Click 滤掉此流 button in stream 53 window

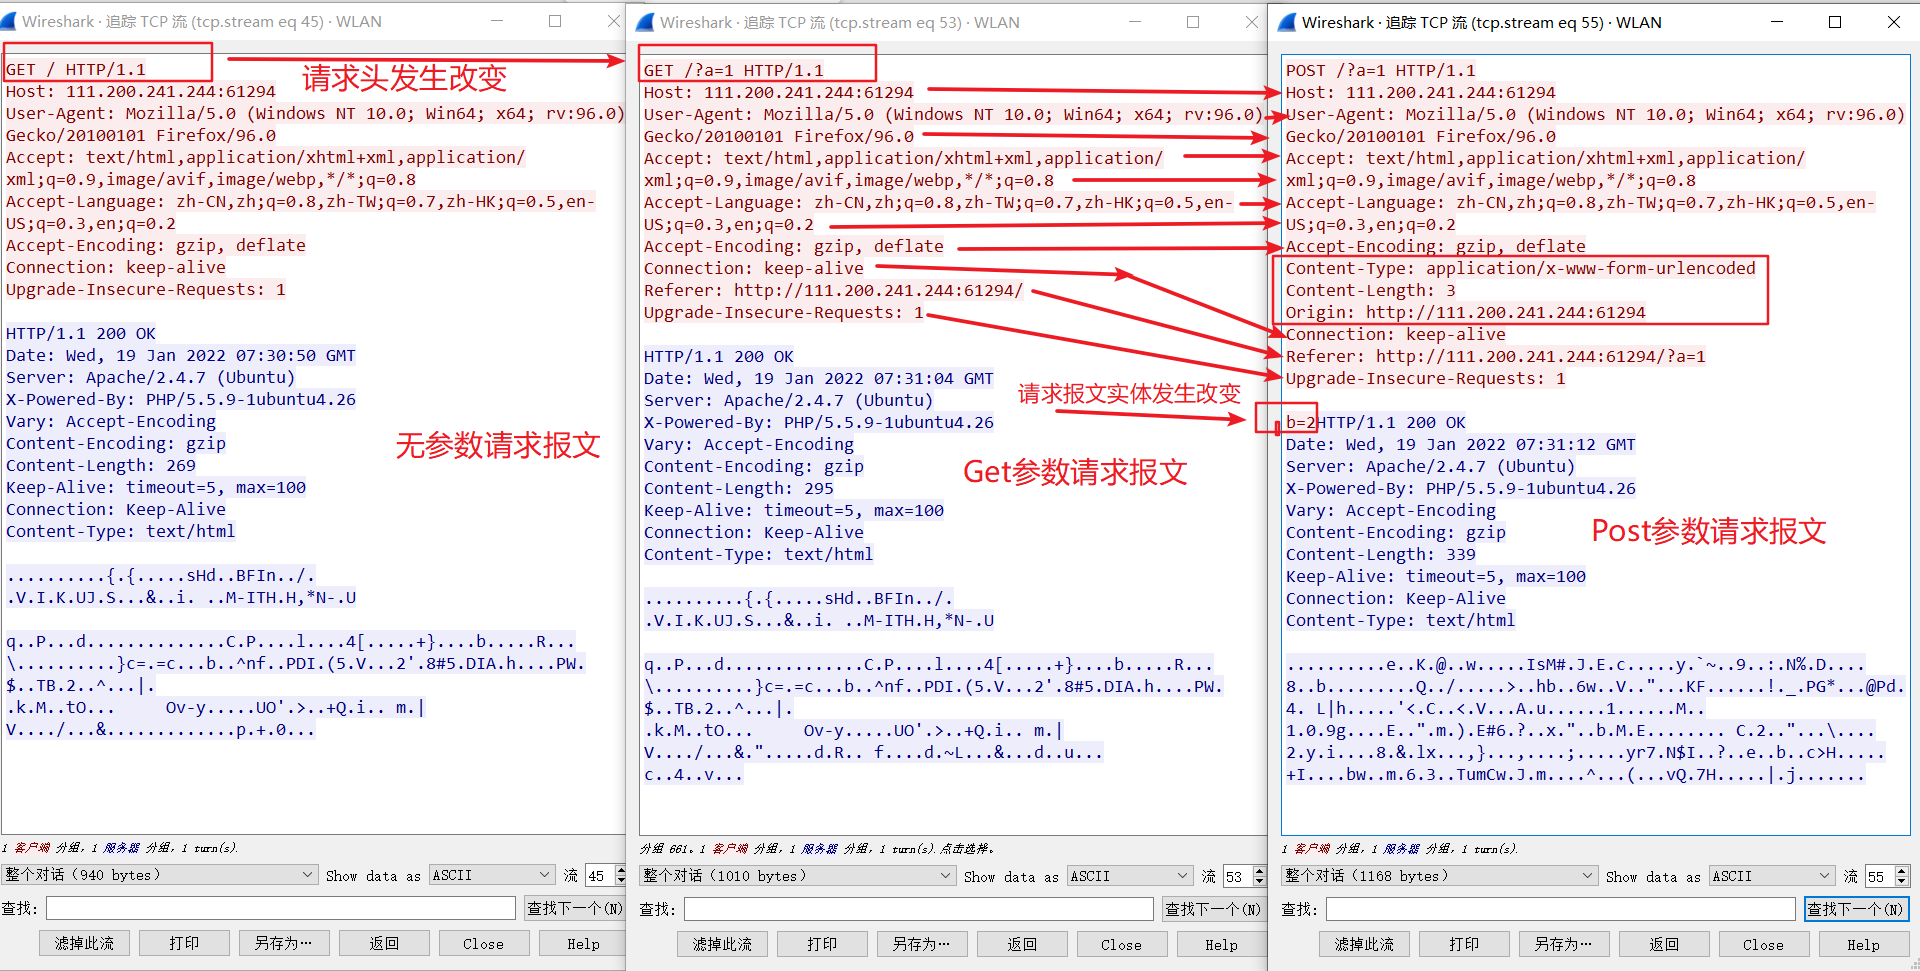(722, 944)
